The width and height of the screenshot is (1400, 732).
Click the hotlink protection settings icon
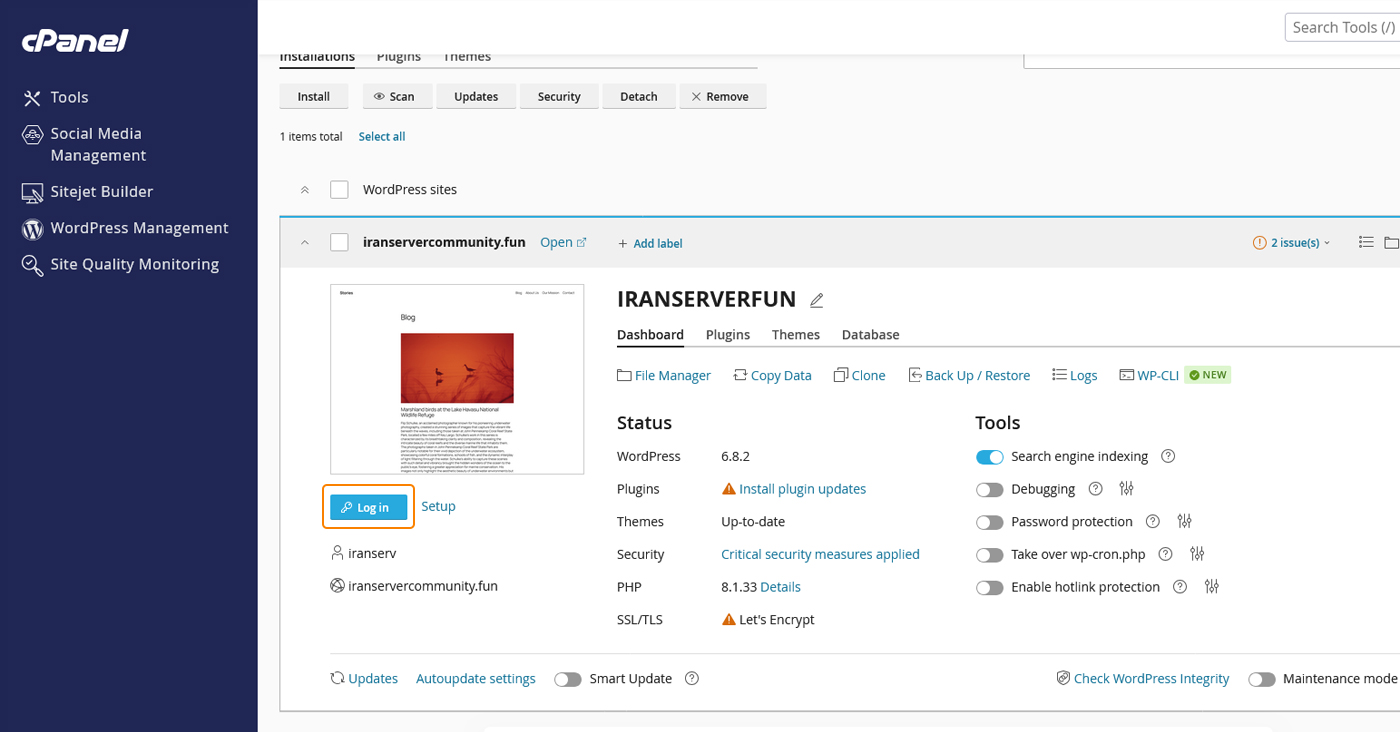[1212, 587]
